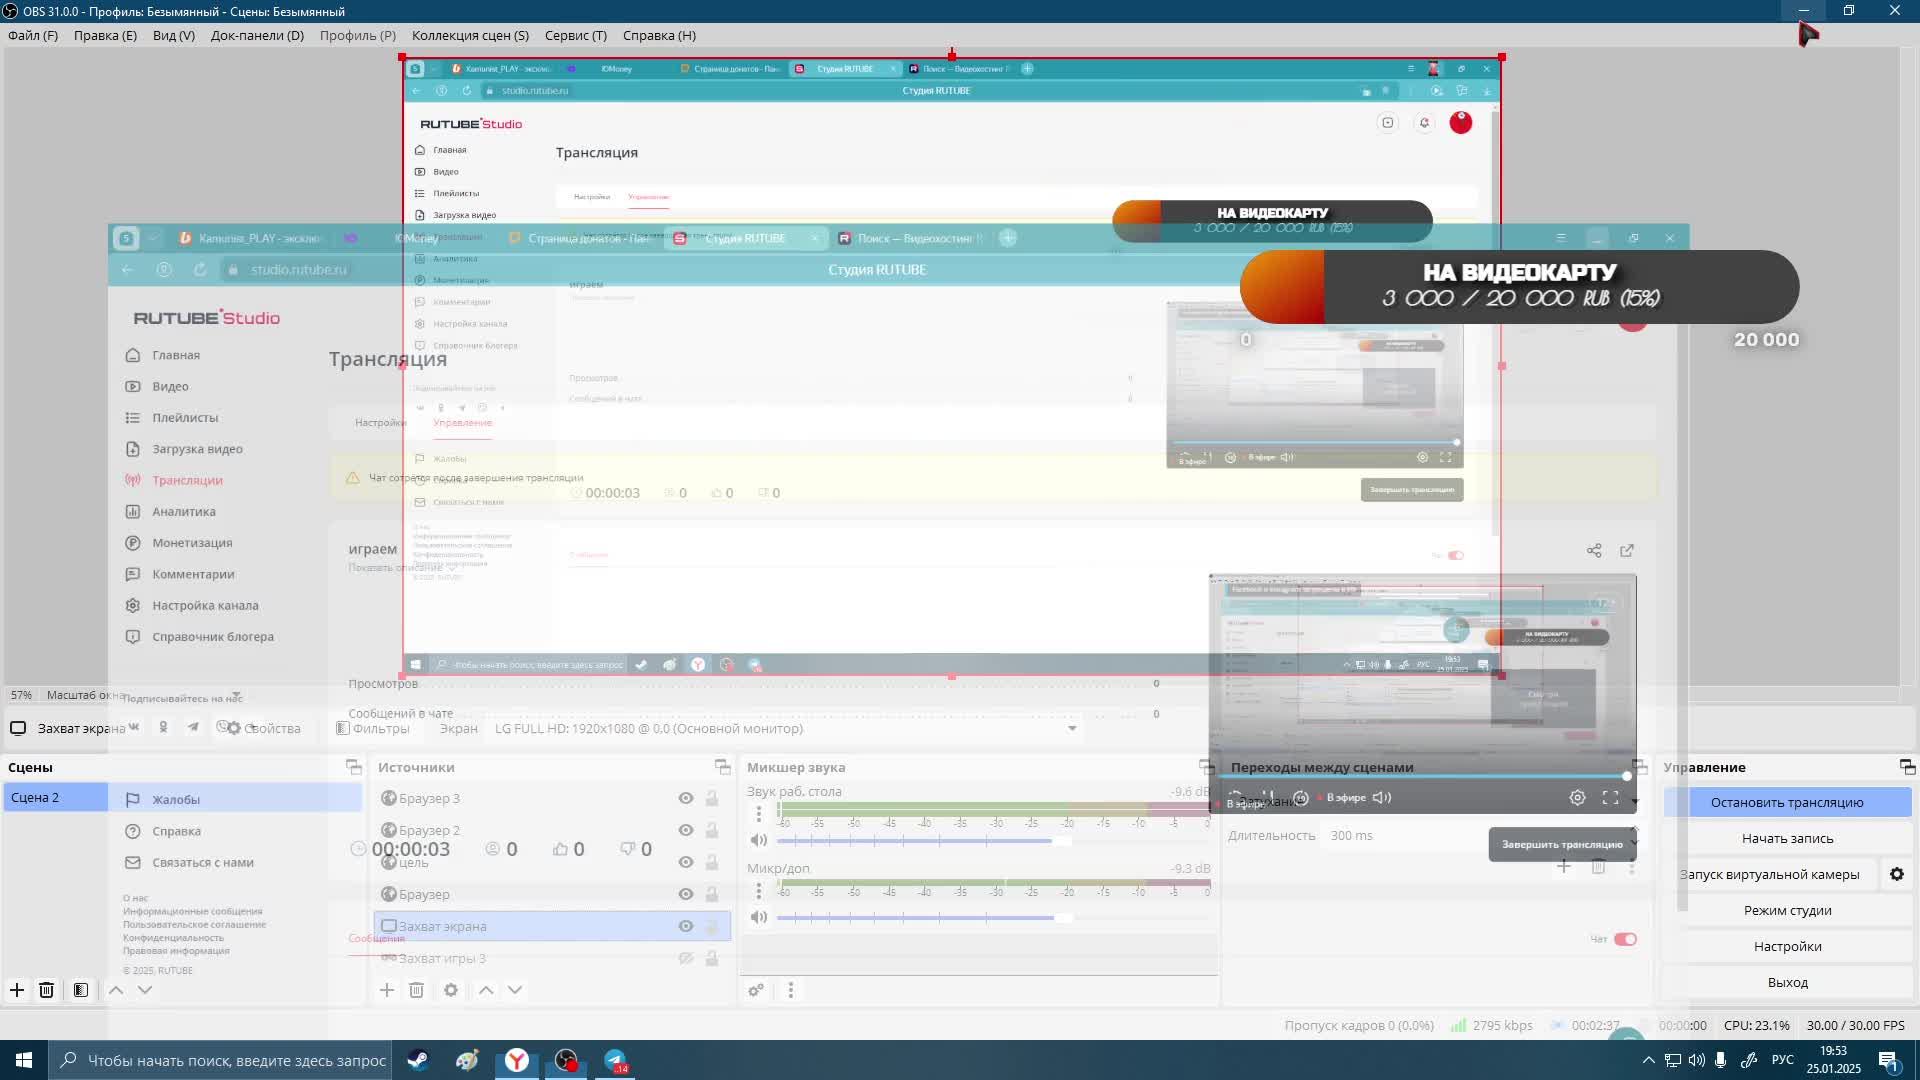Remove the selected source with the trash icon

[417, 990]
